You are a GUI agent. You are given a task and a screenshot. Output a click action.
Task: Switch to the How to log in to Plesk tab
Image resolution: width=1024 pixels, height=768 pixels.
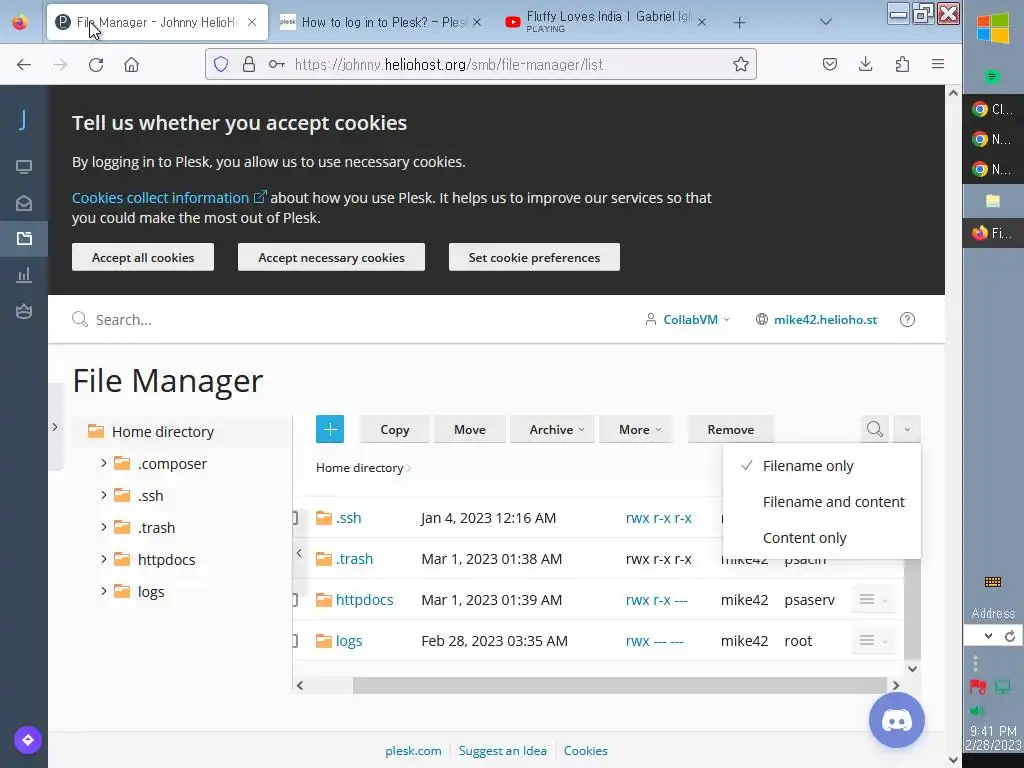coord(382,22)
